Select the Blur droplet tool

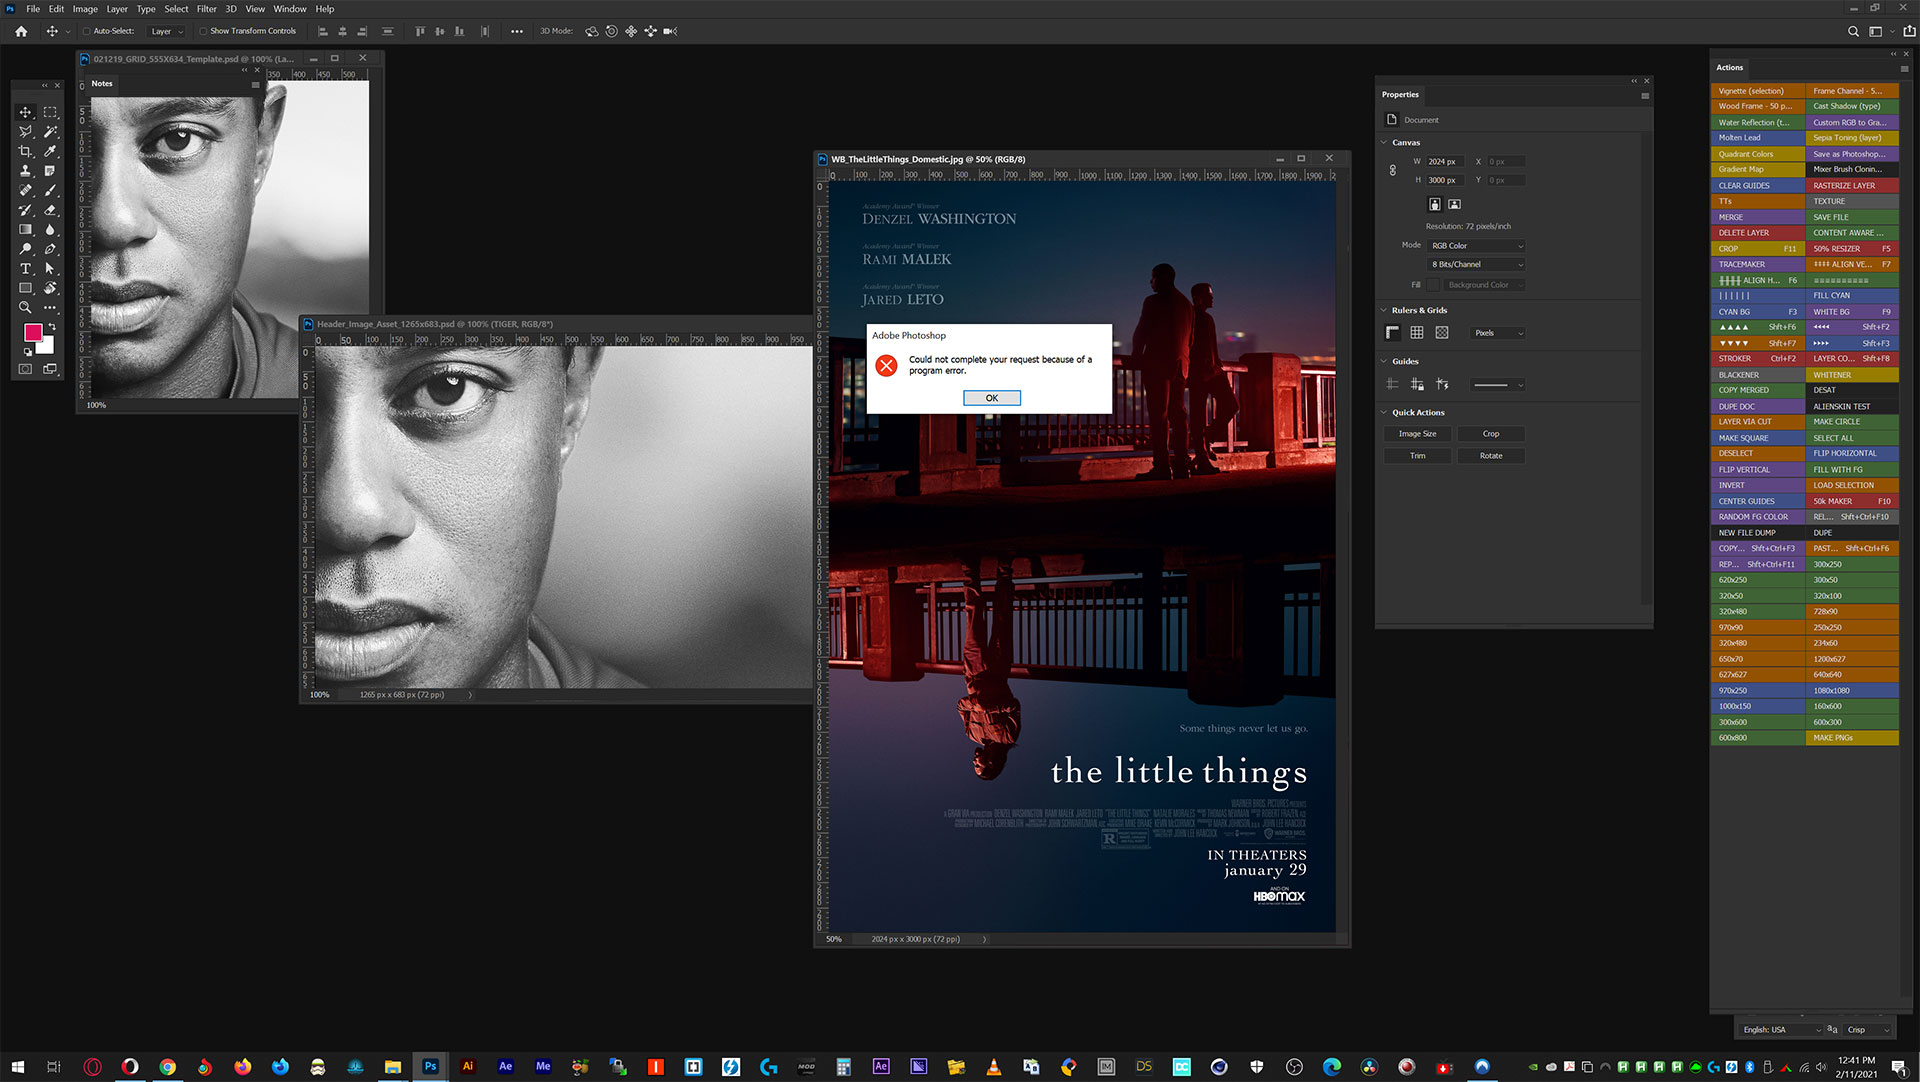coord(50,229)
